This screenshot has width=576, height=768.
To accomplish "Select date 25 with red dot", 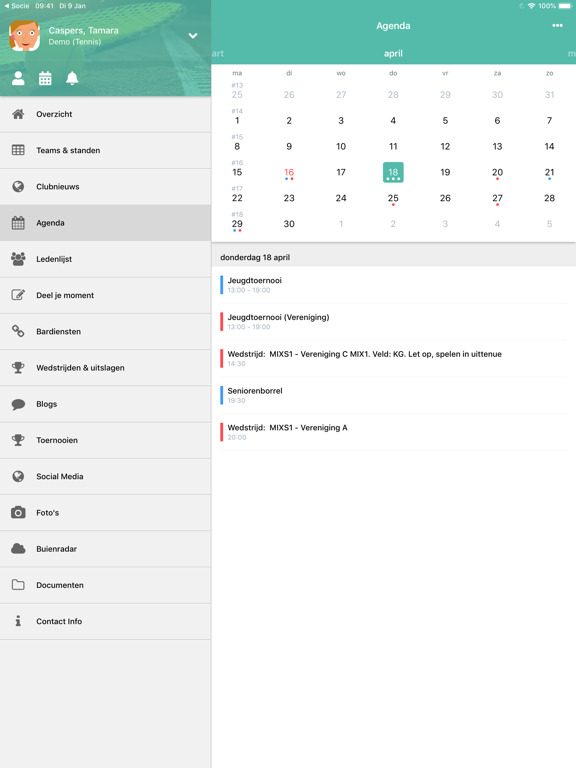I will click(x=393, y=198).
